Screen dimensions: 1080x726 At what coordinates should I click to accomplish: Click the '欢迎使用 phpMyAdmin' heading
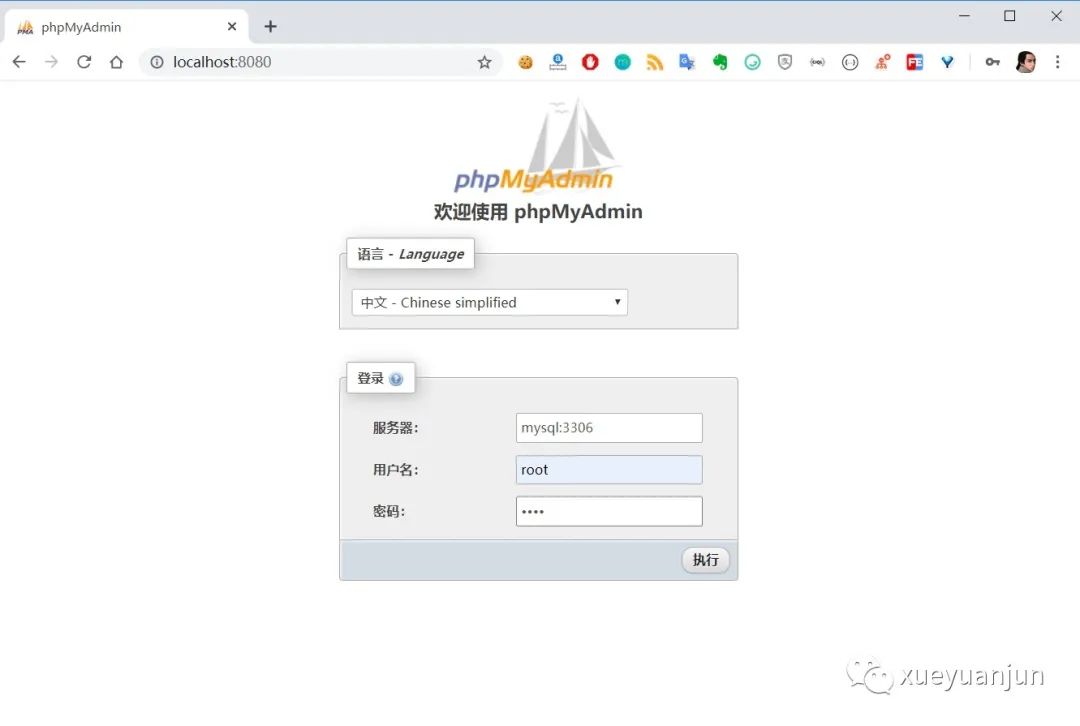coord(538,211)
